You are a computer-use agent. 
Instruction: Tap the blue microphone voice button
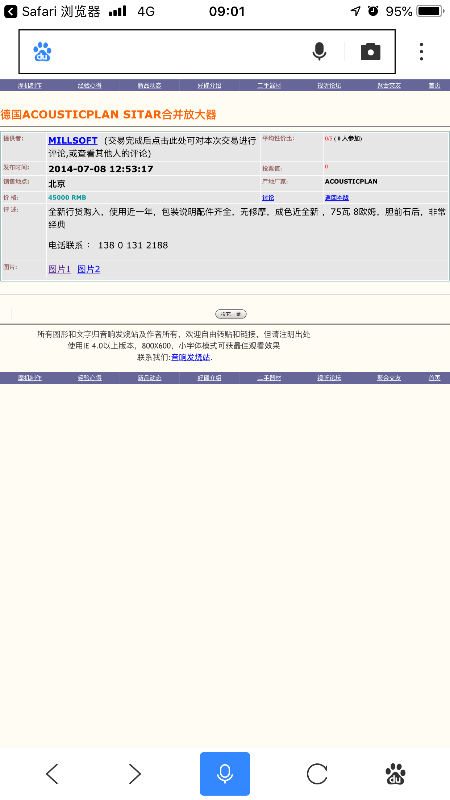[x=225, y=774]
